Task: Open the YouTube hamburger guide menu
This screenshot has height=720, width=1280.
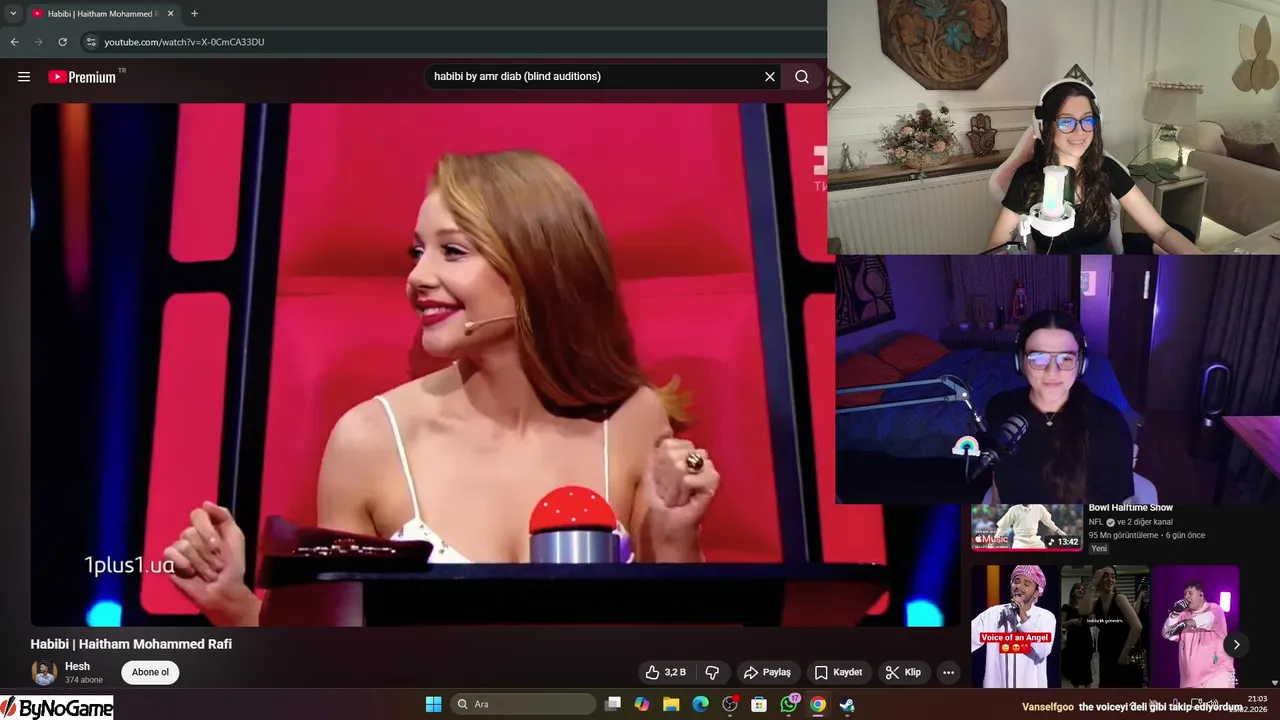Action: tap(24, 77)
